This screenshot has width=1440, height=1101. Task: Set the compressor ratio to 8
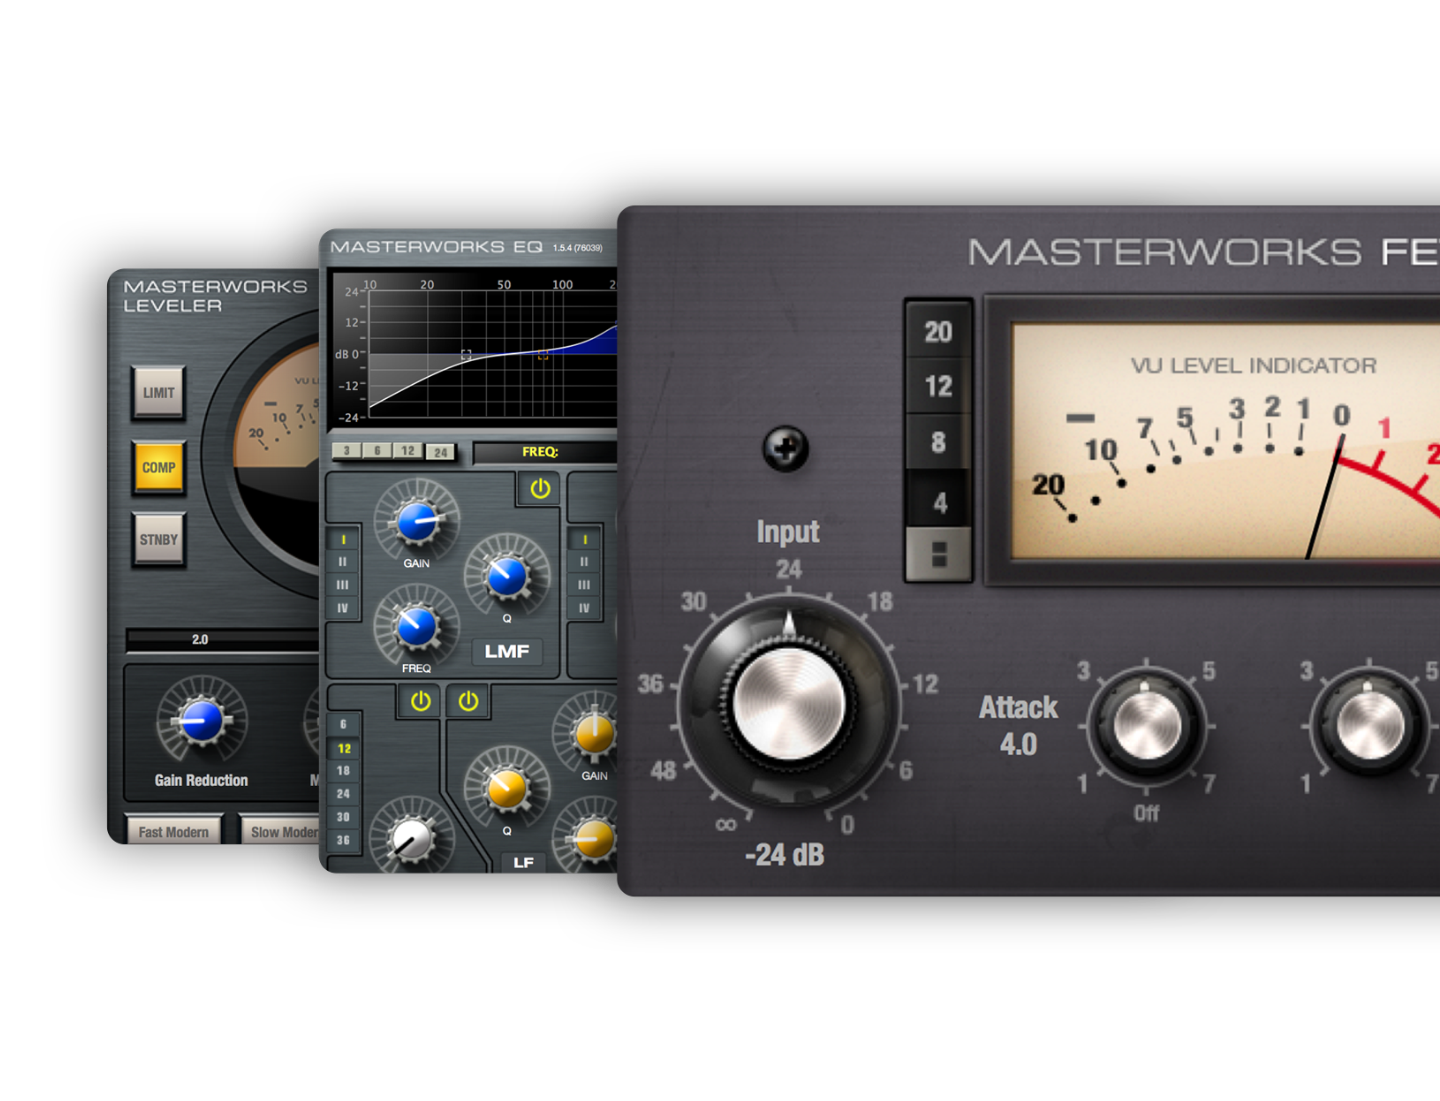[x=938, y=442]
